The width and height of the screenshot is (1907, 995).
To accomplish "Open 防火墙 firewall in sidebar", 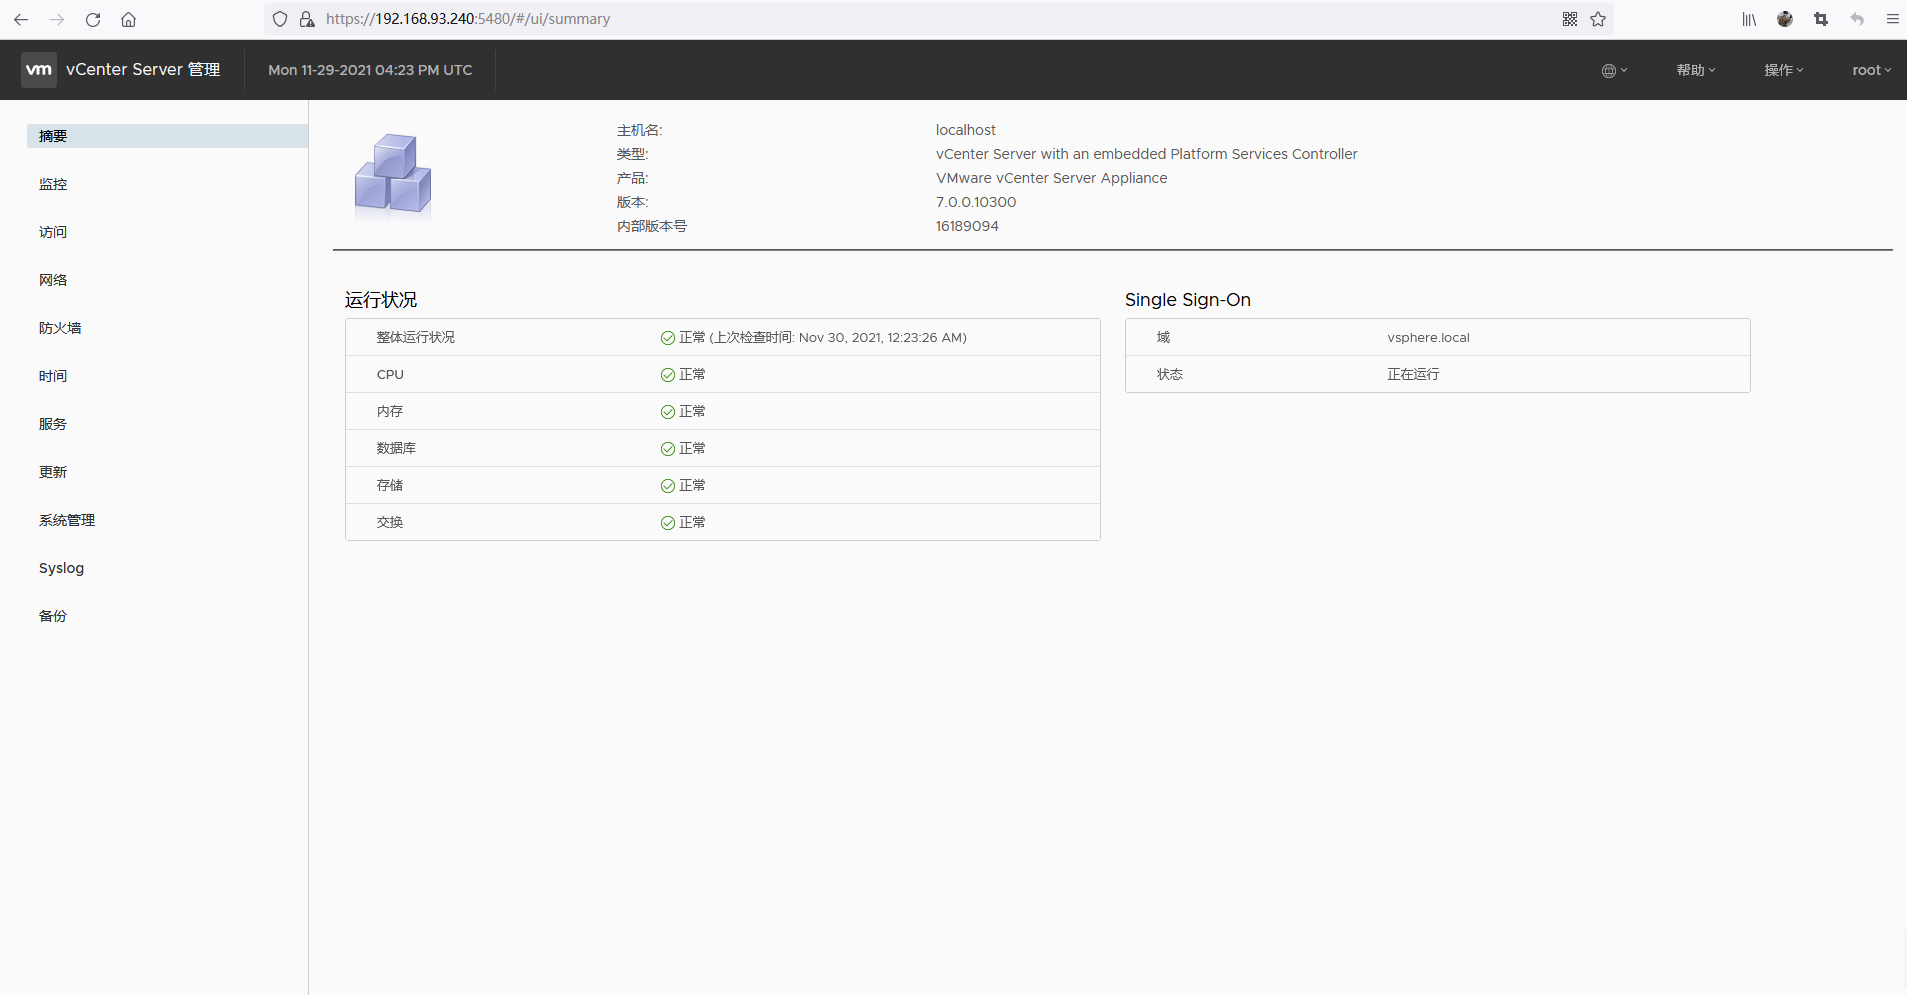I will point(60,328).
